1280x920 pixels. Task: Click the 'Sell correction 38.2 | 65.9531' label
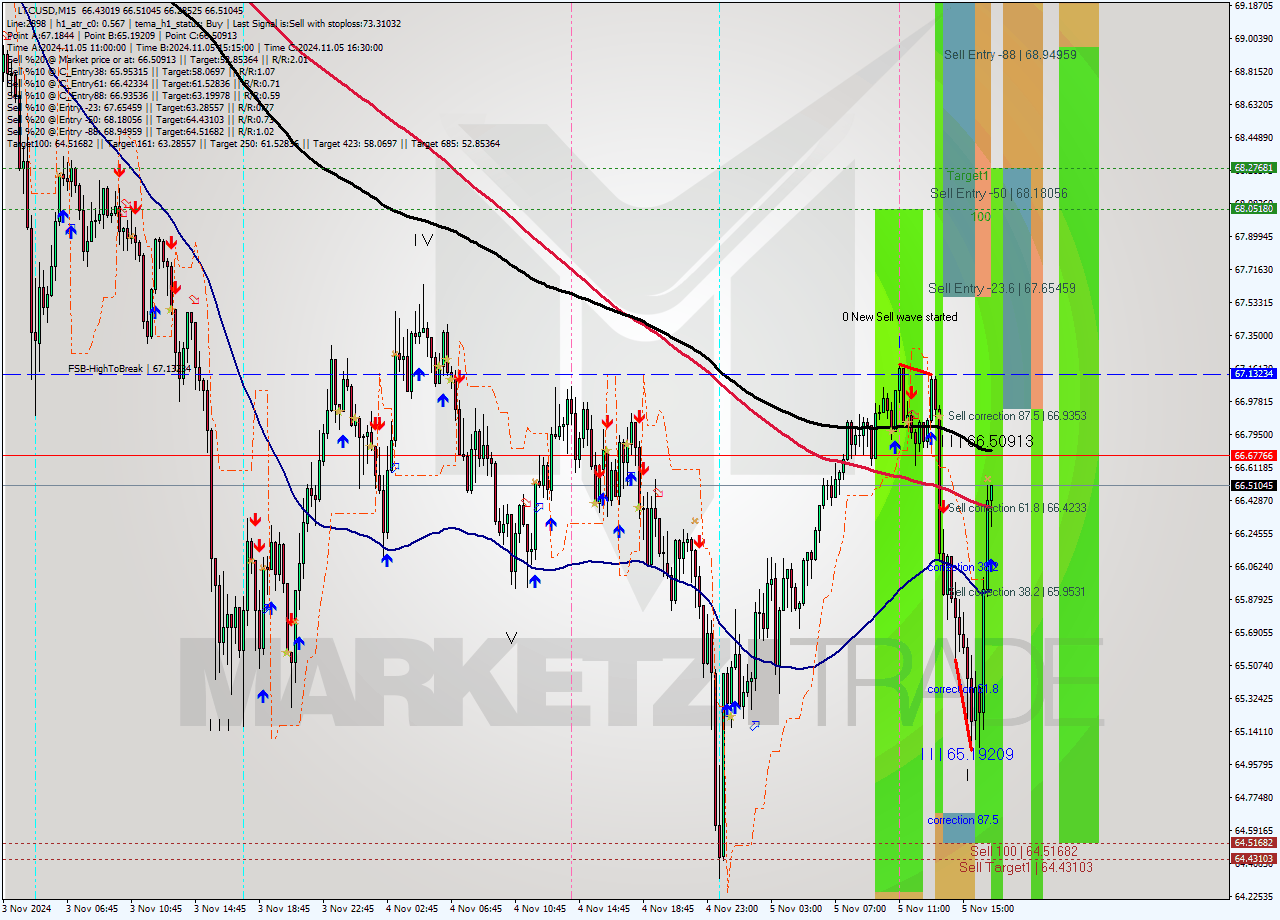[1017, 592]
